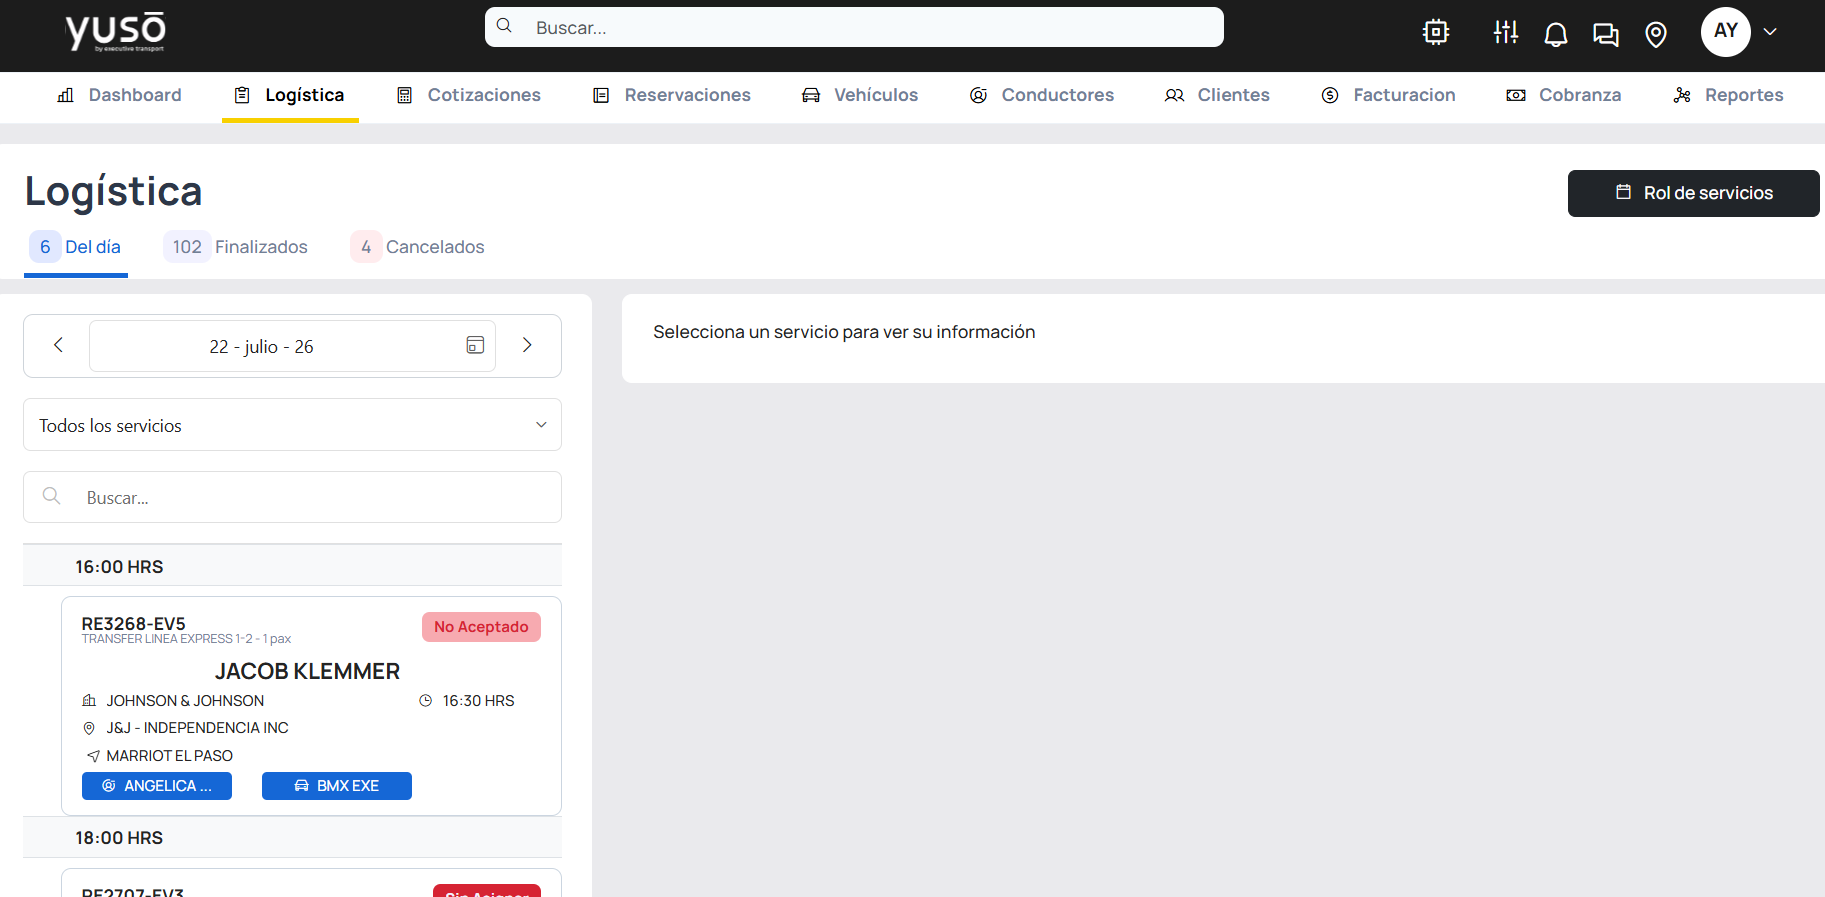Click the 16:00 HRS group header
This screenshot has width=1825, height=897.
[x=292, y=566]
